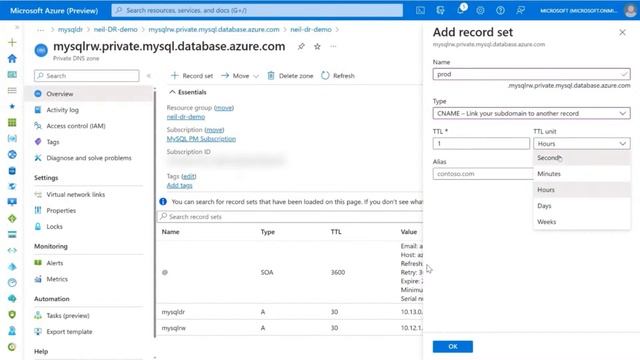The width and height of the screenshot is (640, 360).
Task: Open the directories and subscriptions filter icon
Action: click(x=440, y=11)
